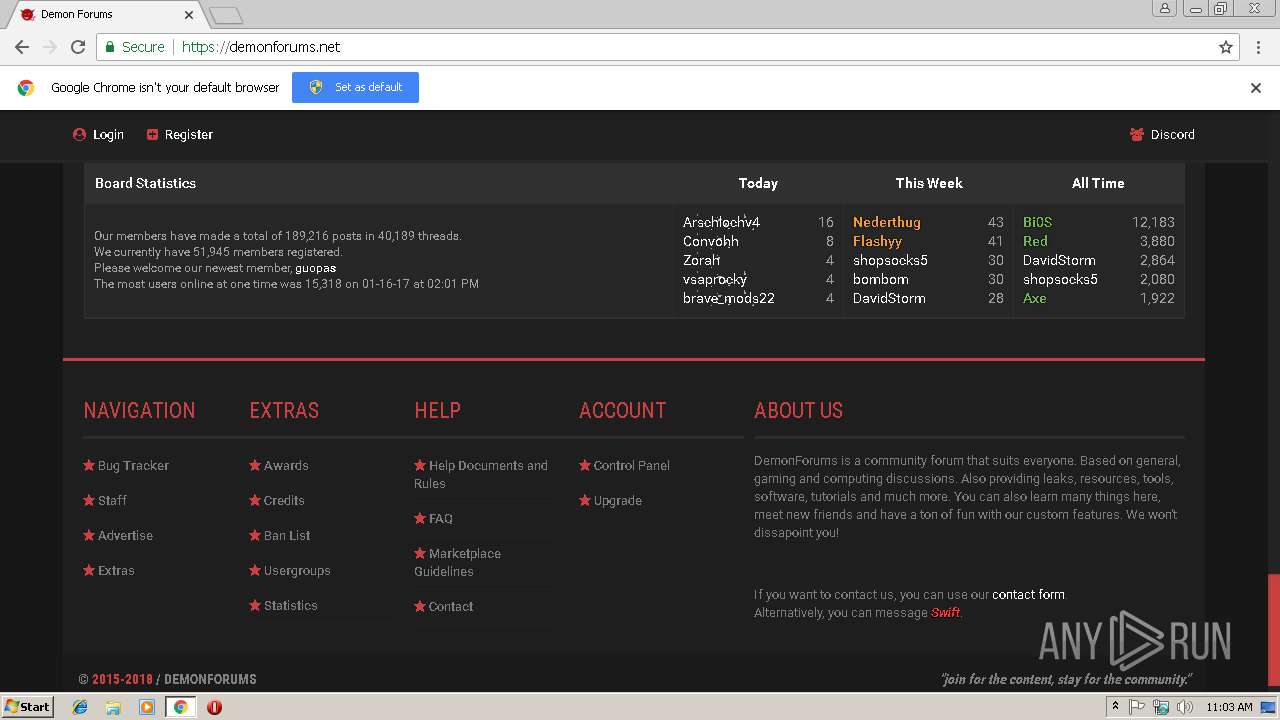
Task: Click the Chrome taskbar icon
Action: click(x=180, y=707)
